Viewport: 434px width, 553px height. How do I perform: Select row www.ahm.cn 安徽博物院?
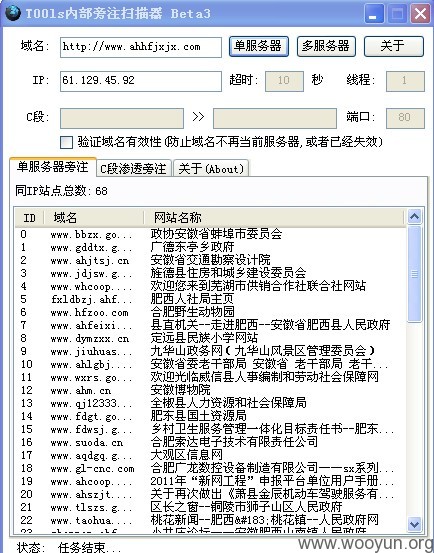click(211, 390)
